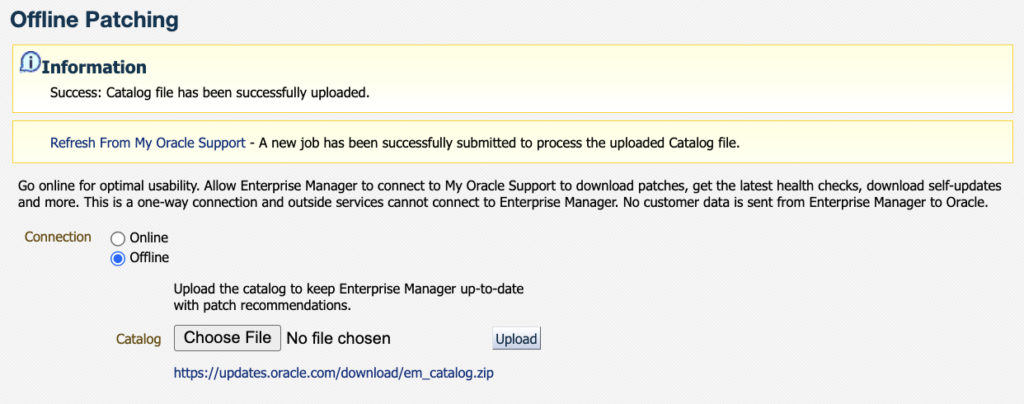The image size is (1024, 404).
Task: Select the Online connection radio button
Action: 118,239
